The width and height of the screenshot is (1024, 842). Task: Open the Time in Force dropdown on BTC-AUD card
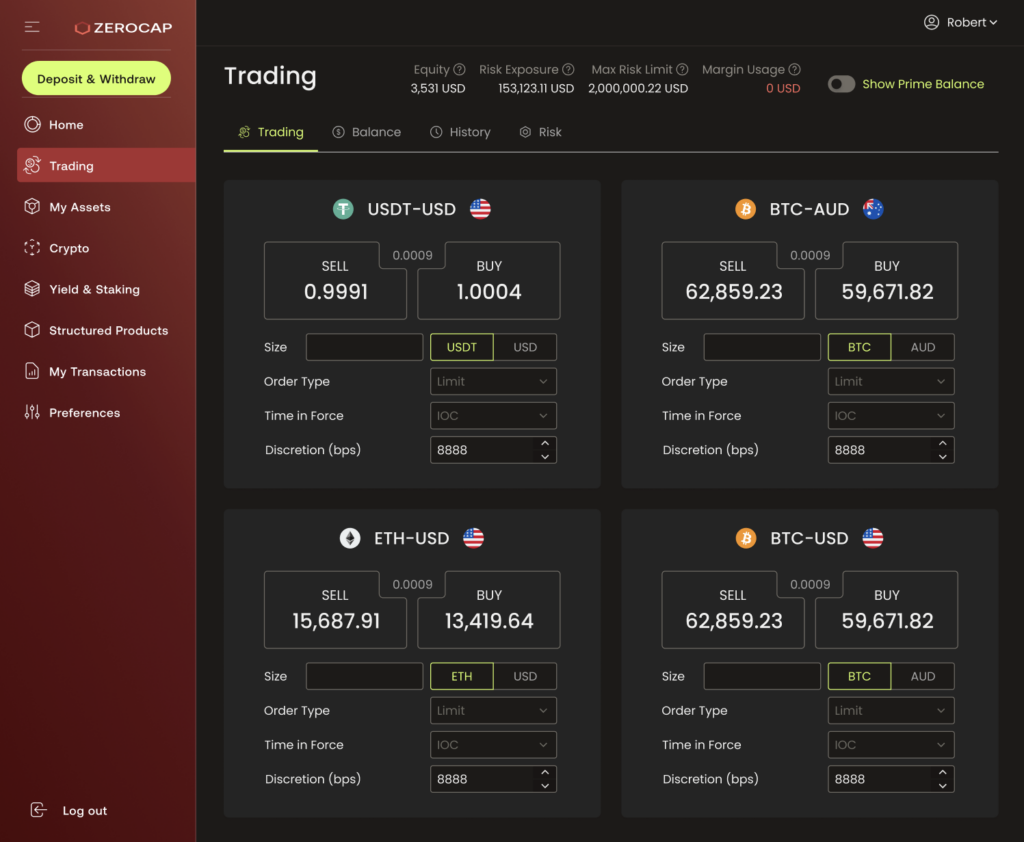[890, 415]
